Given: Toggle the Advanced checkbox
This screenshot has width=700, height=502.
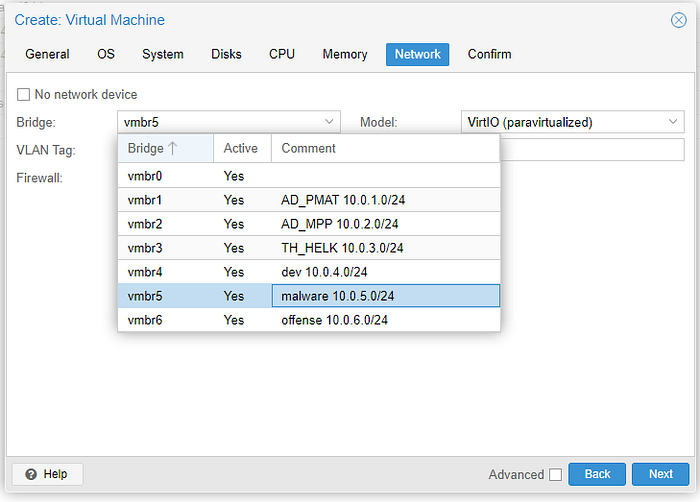Looking at the screenshot, I should coord(555,474).
